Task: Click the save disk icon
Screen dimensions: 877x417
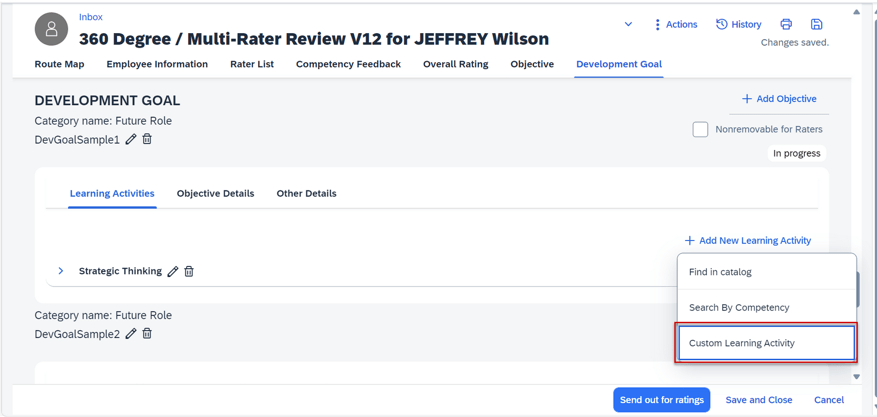Action: [816, 24]
